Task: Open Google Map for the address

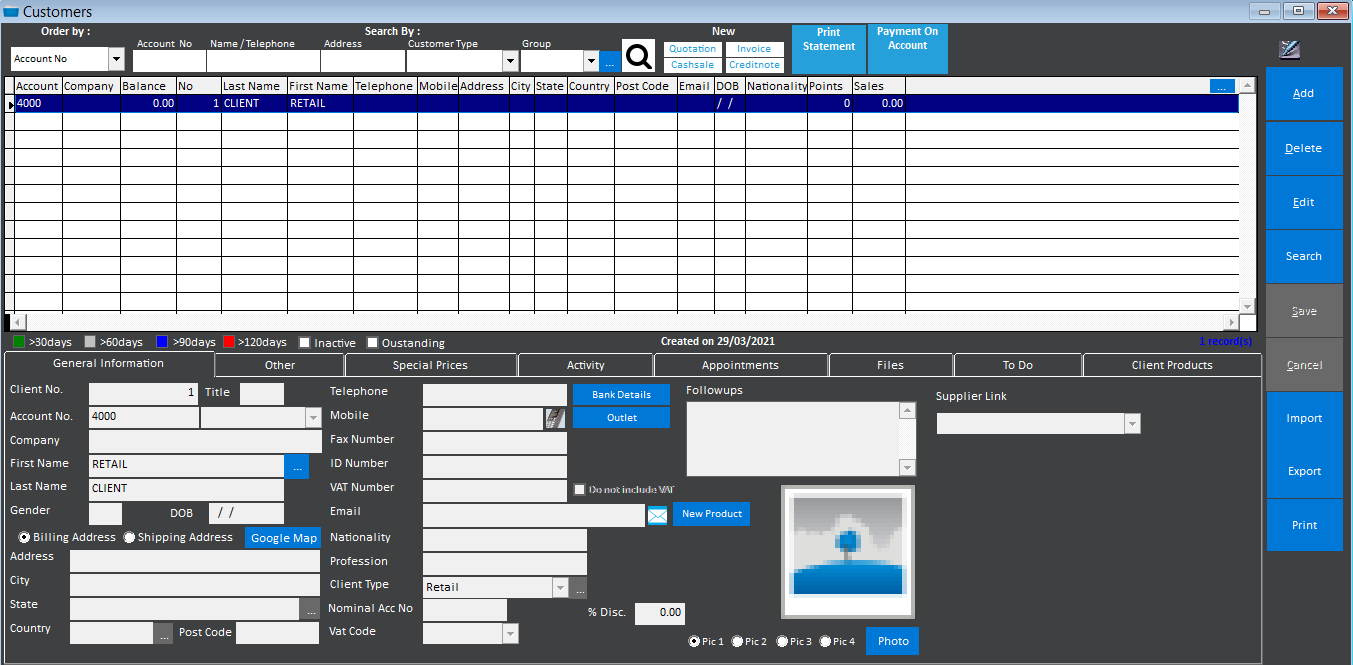Action: click(x=283, y=537)
